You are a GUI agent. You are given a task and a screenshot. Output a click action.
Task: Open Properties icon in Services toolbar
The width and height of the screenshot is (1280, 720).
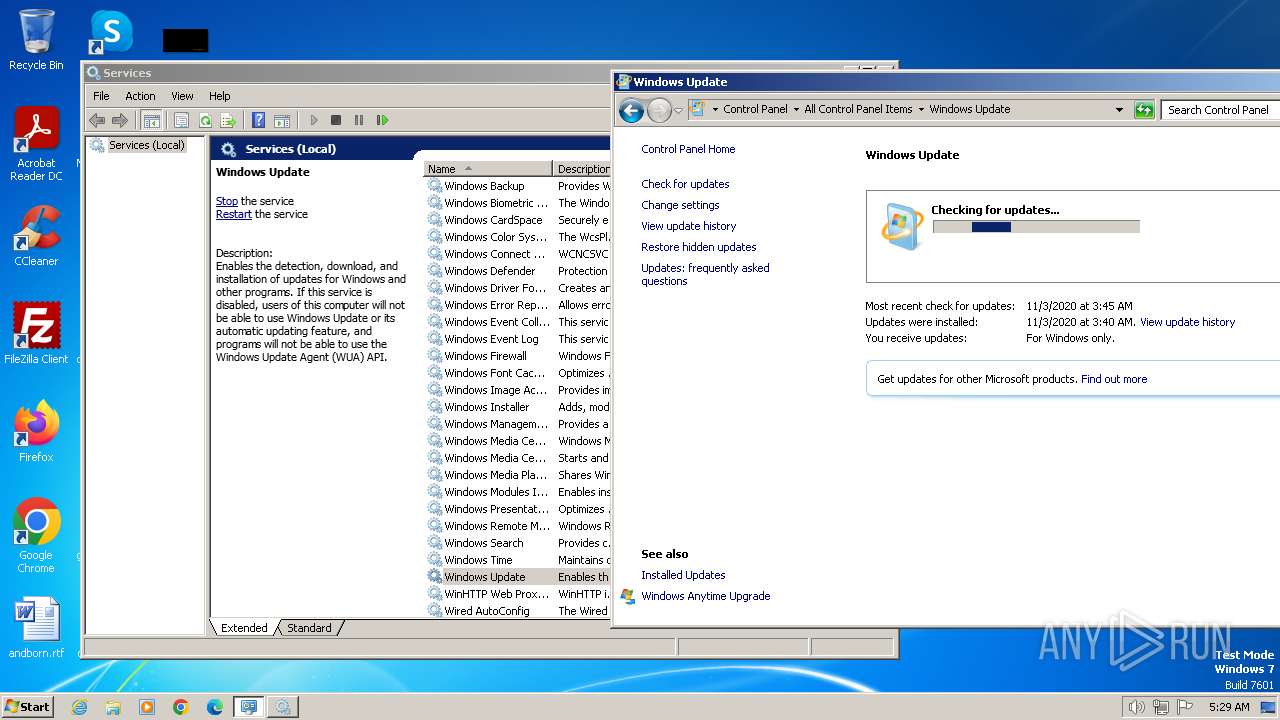pos(181,120)
